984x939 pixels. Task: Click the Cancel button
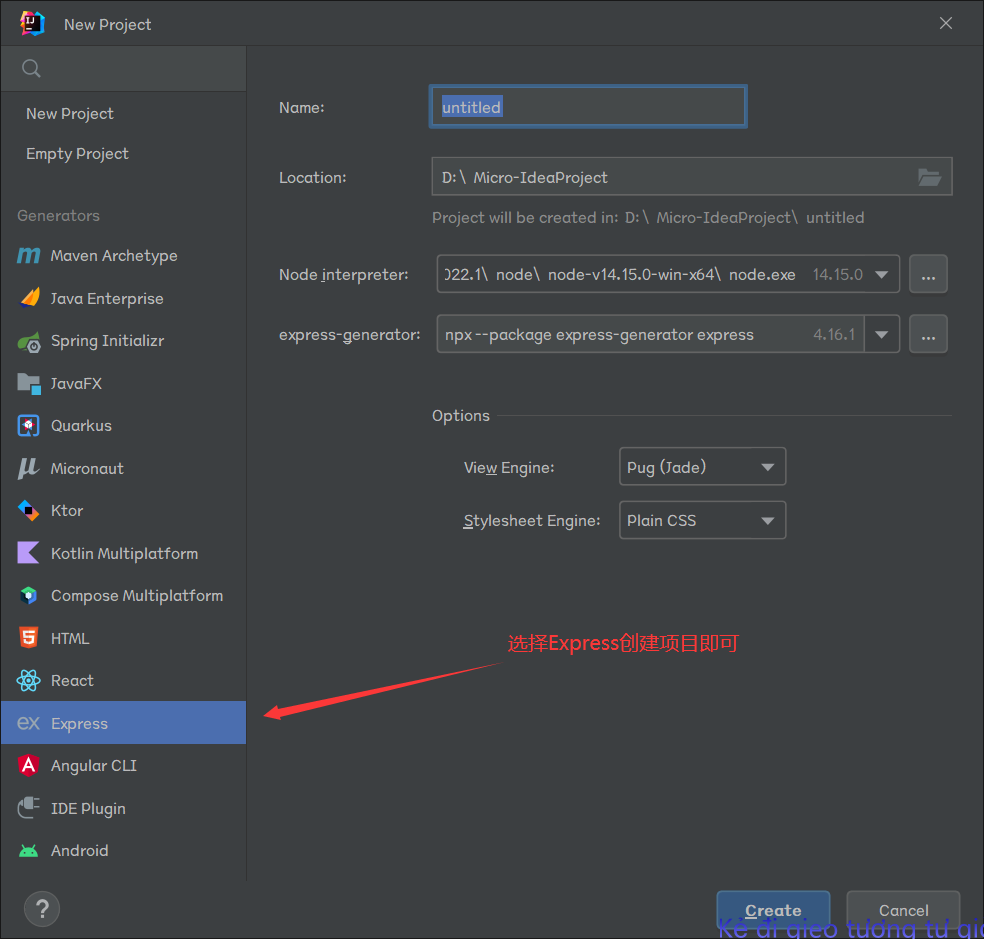pyautogui.click(x=903, y=909)
